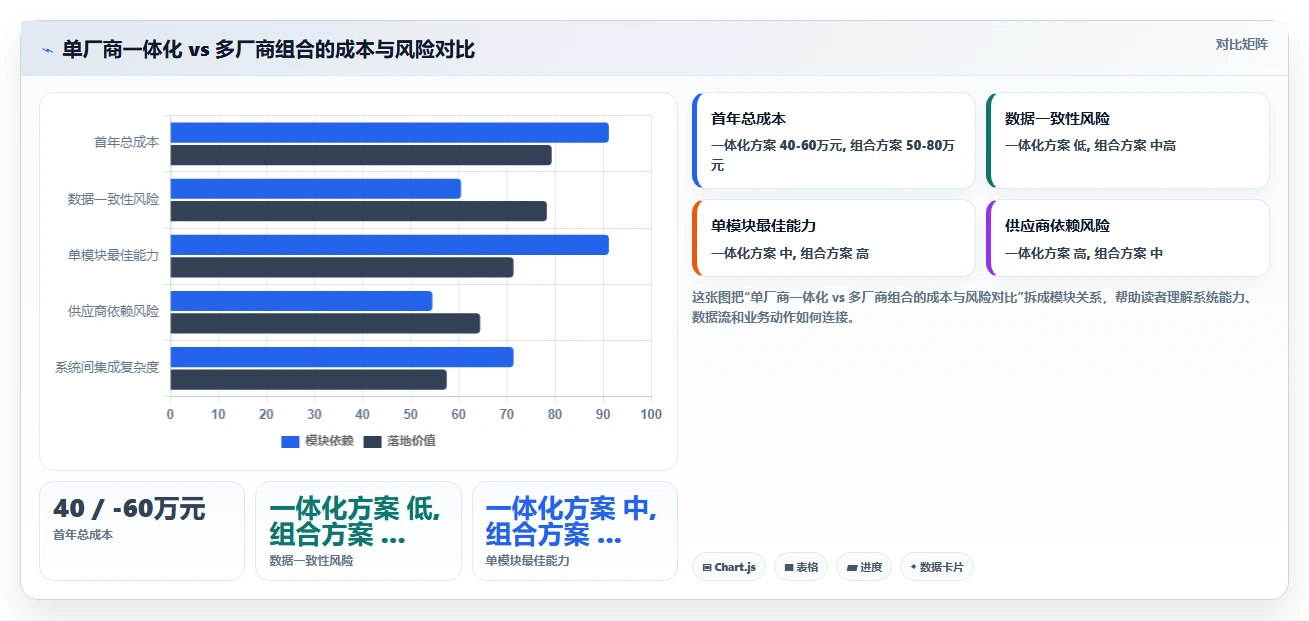Viewport: 1309px width, 621px height.
Task: Open the 单模块最佳能力 info card
Action: (833, 238)
